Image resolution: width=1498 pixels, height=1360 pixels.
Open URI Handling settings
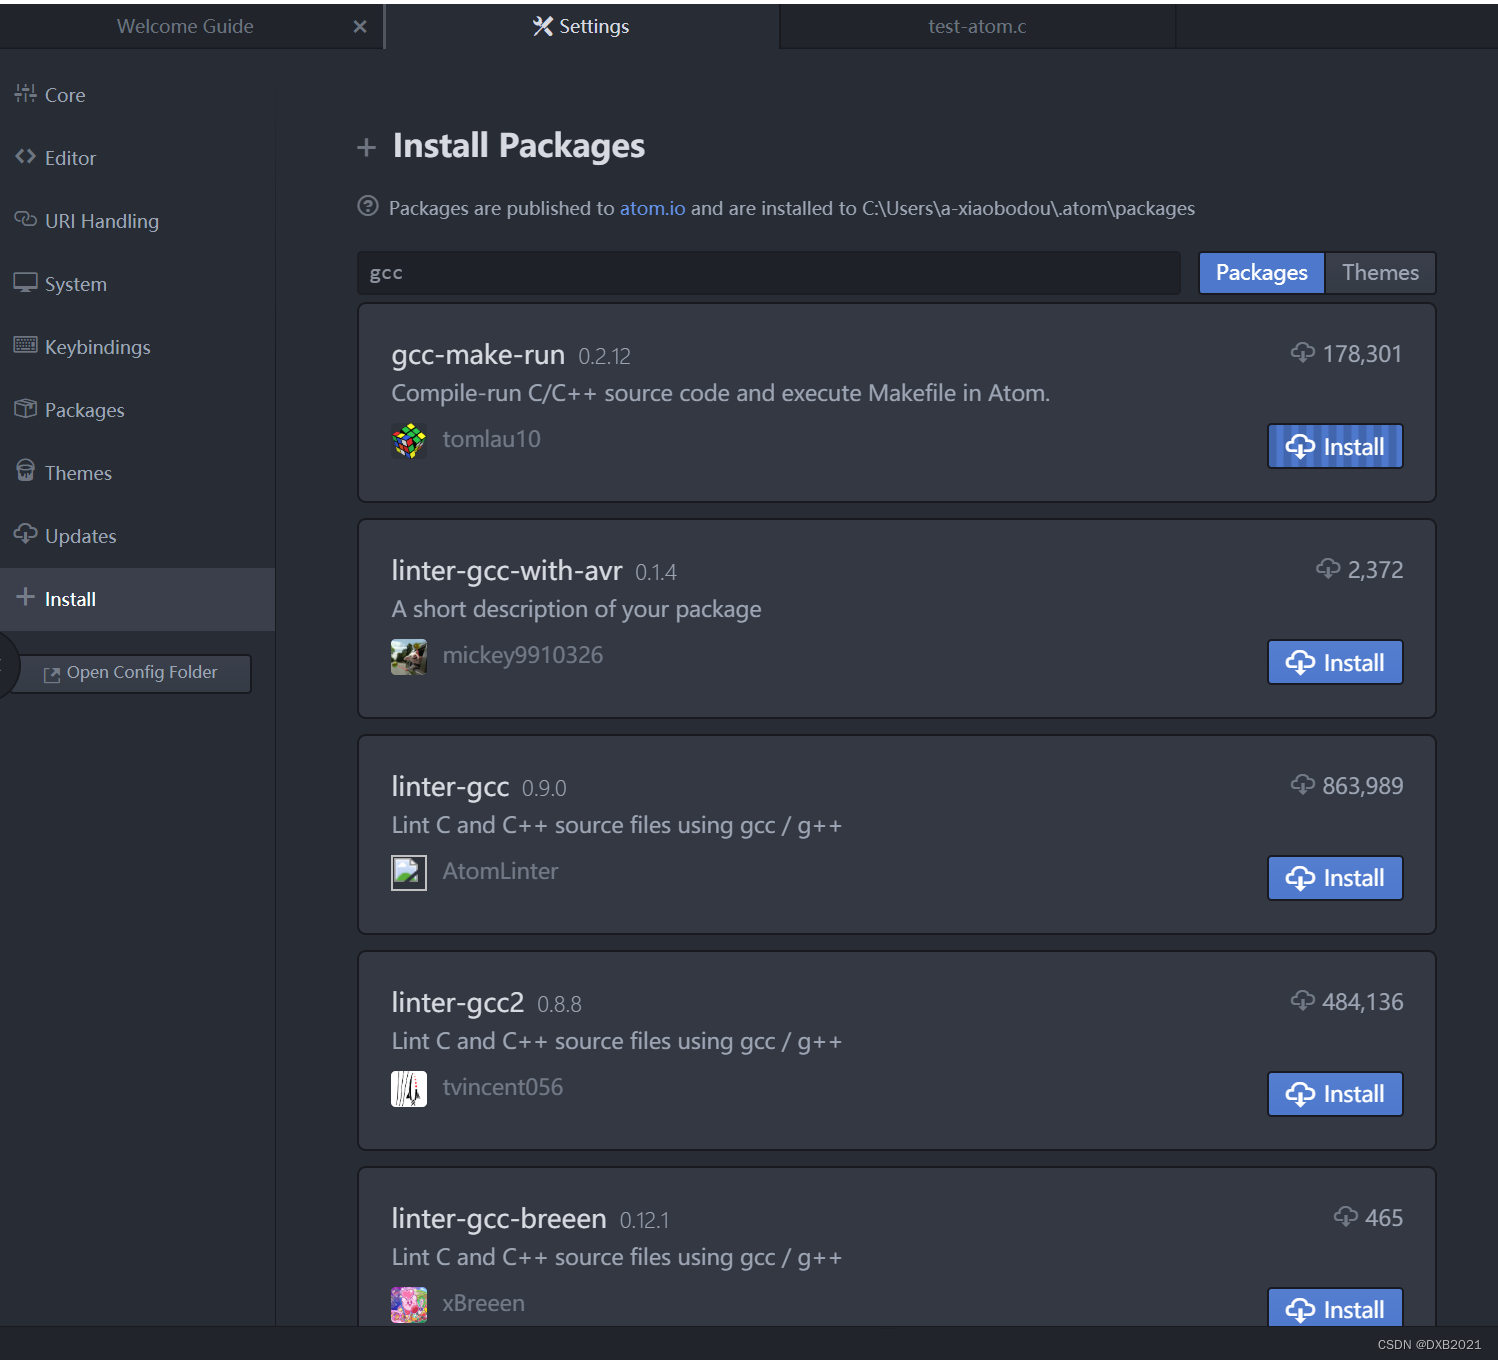coord(137,221)
